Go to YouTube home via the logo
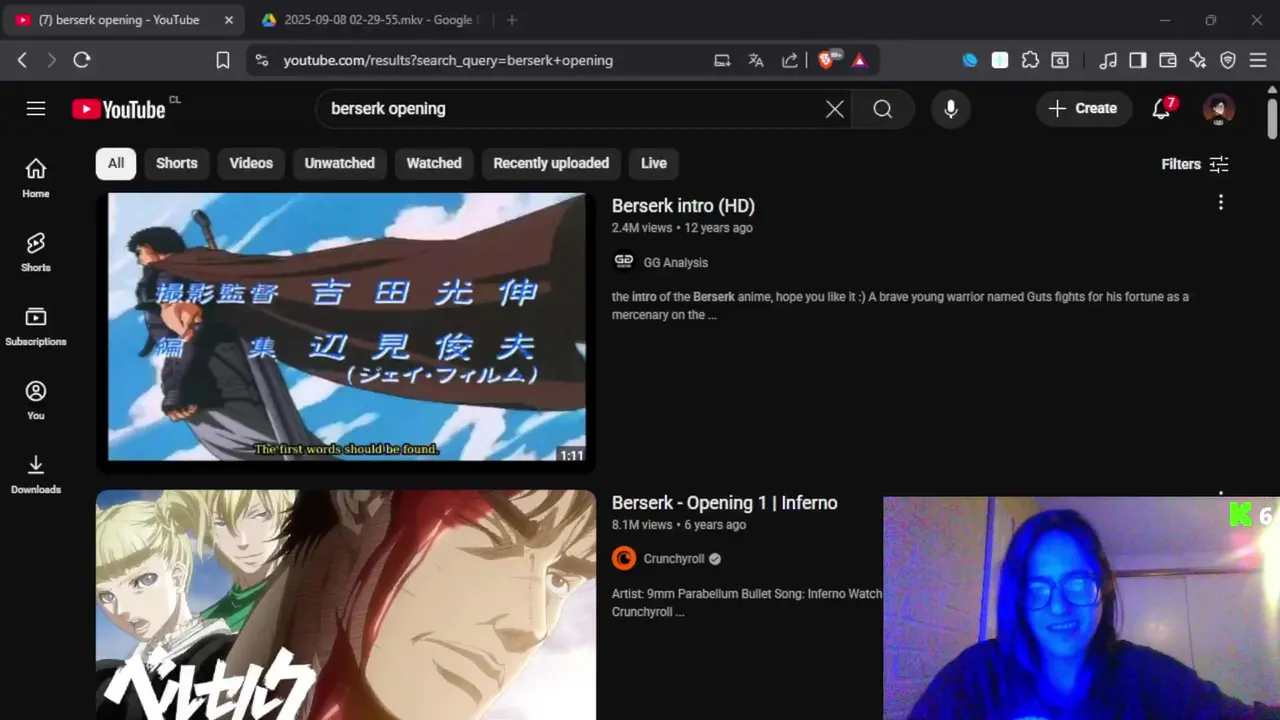The width and height of the screenshot is (1280, 720). [x=118, y=109]
